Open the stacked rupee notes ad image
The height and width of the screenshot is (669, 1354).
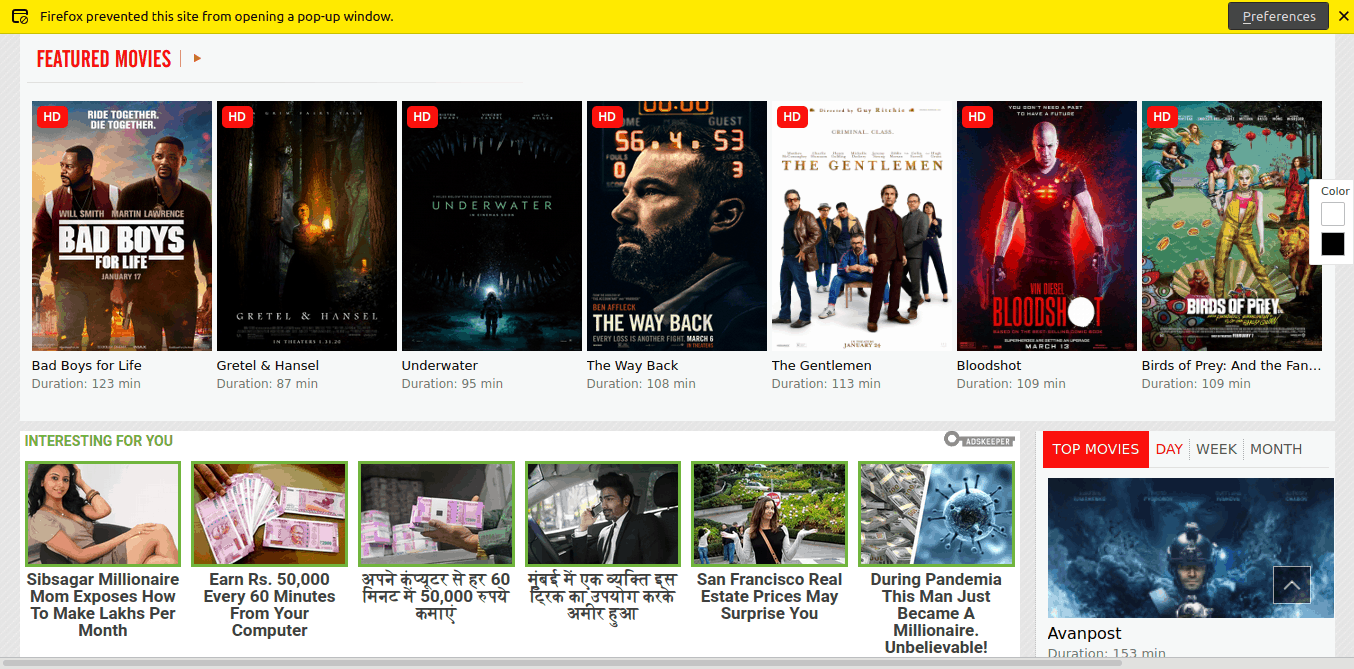coord(270,514)
